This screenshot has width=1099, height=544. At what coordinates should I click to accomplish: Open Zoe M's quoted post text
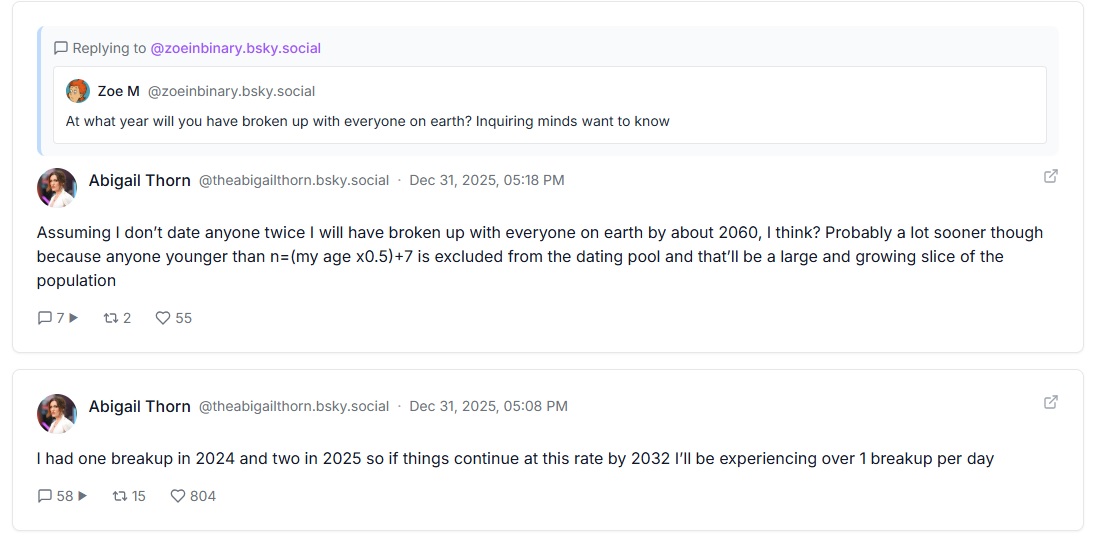coord(367,121)
